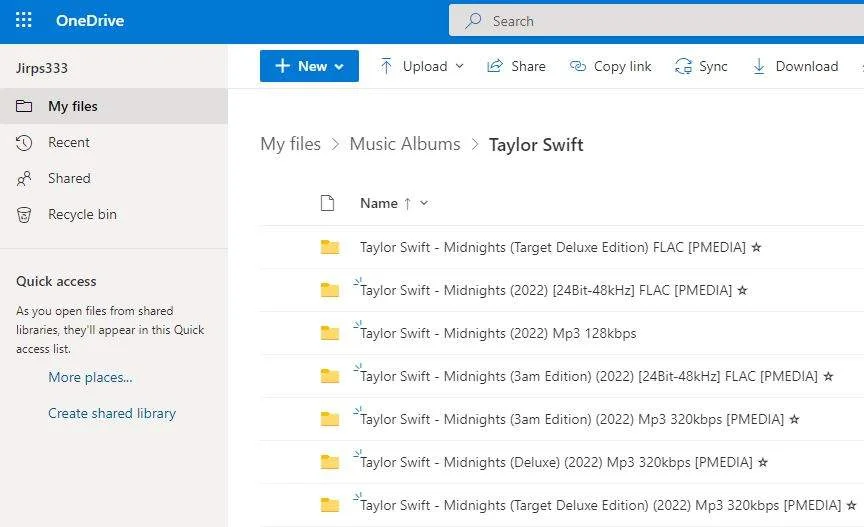Open Midnights (Target Deluxe Edition) Mp3 320kbps folder
864x527 pixels.
click(601, 506)
